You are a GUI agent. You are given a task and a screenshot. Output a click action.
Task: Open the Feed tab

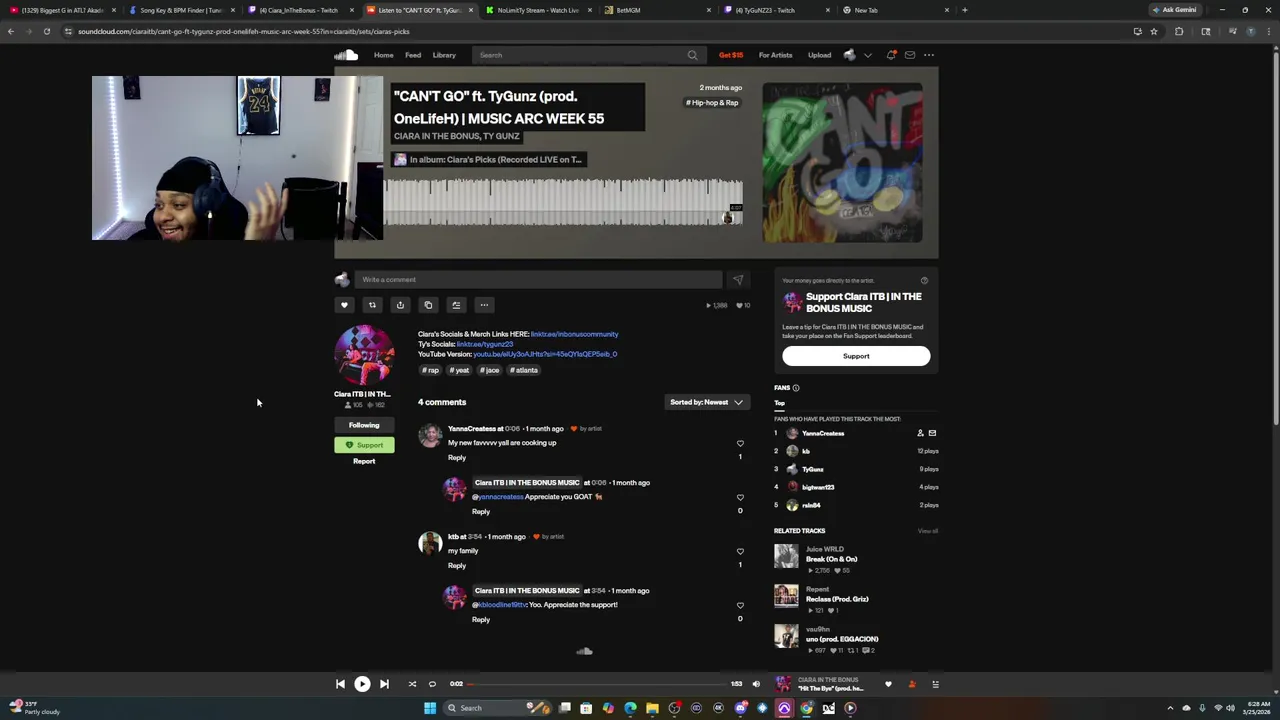(x=413, y=55)
